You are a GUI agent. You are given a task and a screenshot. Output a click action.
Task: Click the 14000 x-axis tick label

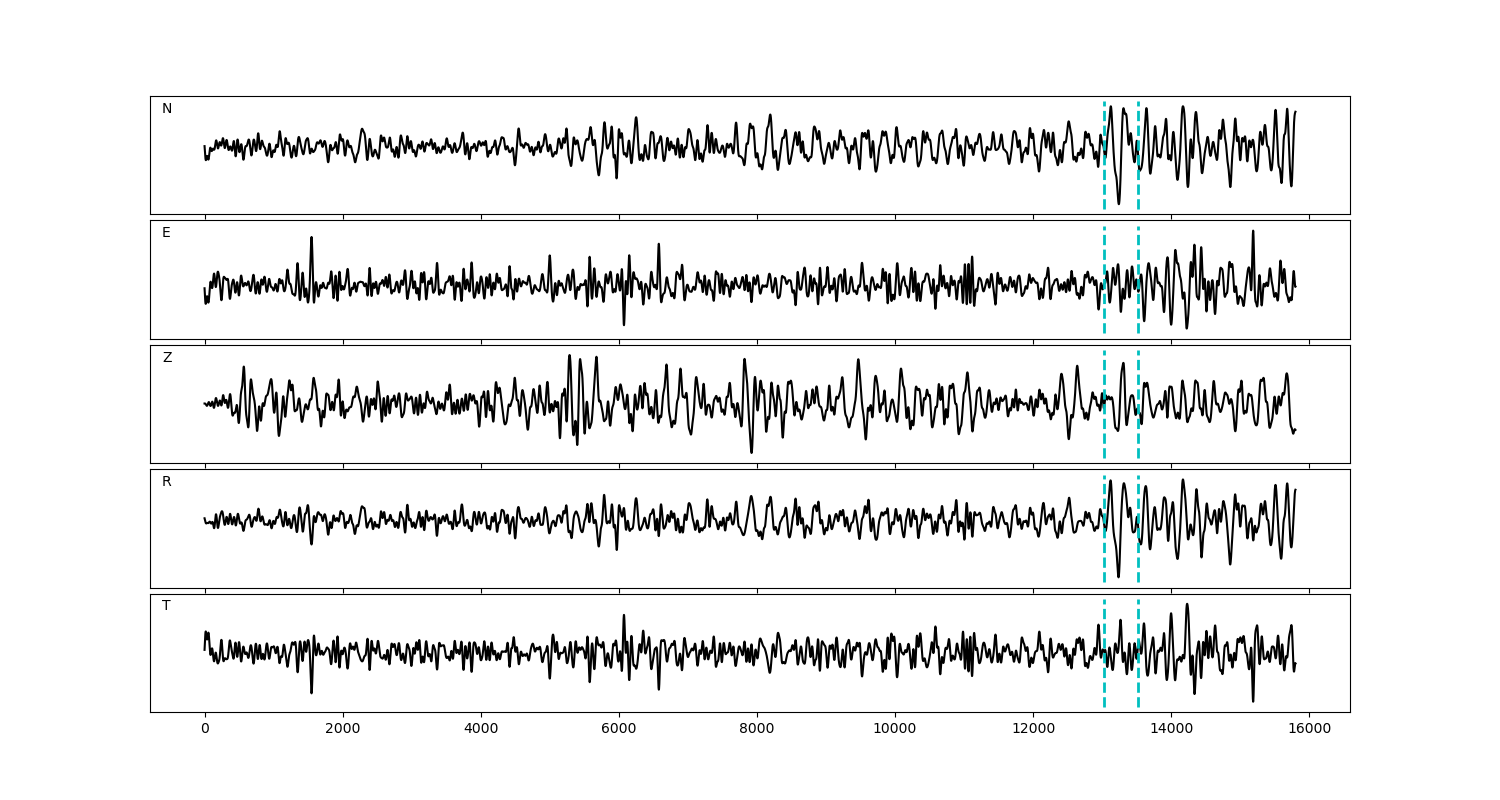pyautogui.click(x=1171, y=729)
